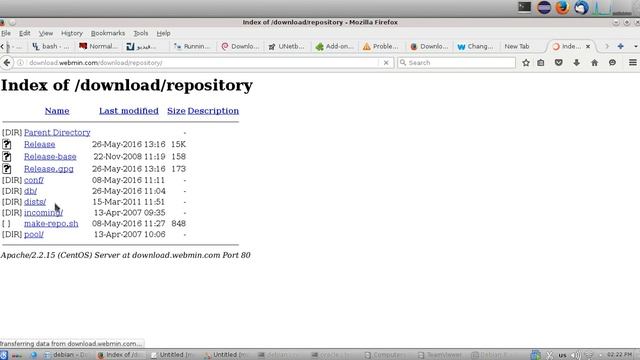The image size is (640, 360).
Task: Click the volume icon in system tray
Action: tap(576, 355)
